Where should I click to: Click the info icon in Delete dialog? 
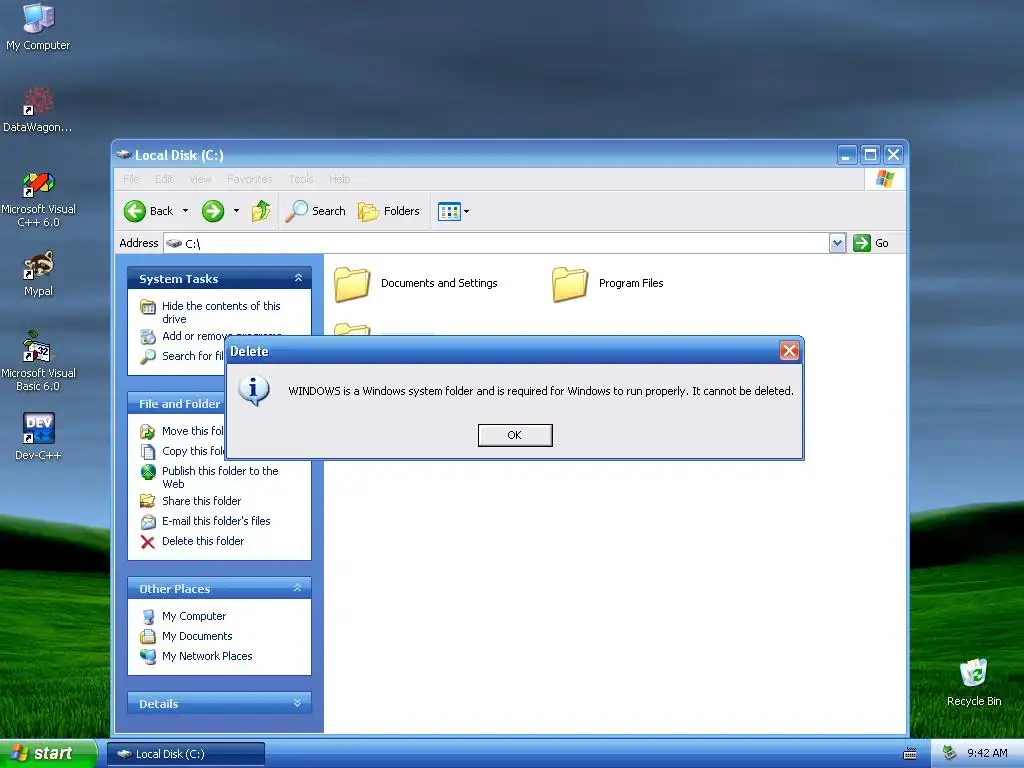coord(254,391)
